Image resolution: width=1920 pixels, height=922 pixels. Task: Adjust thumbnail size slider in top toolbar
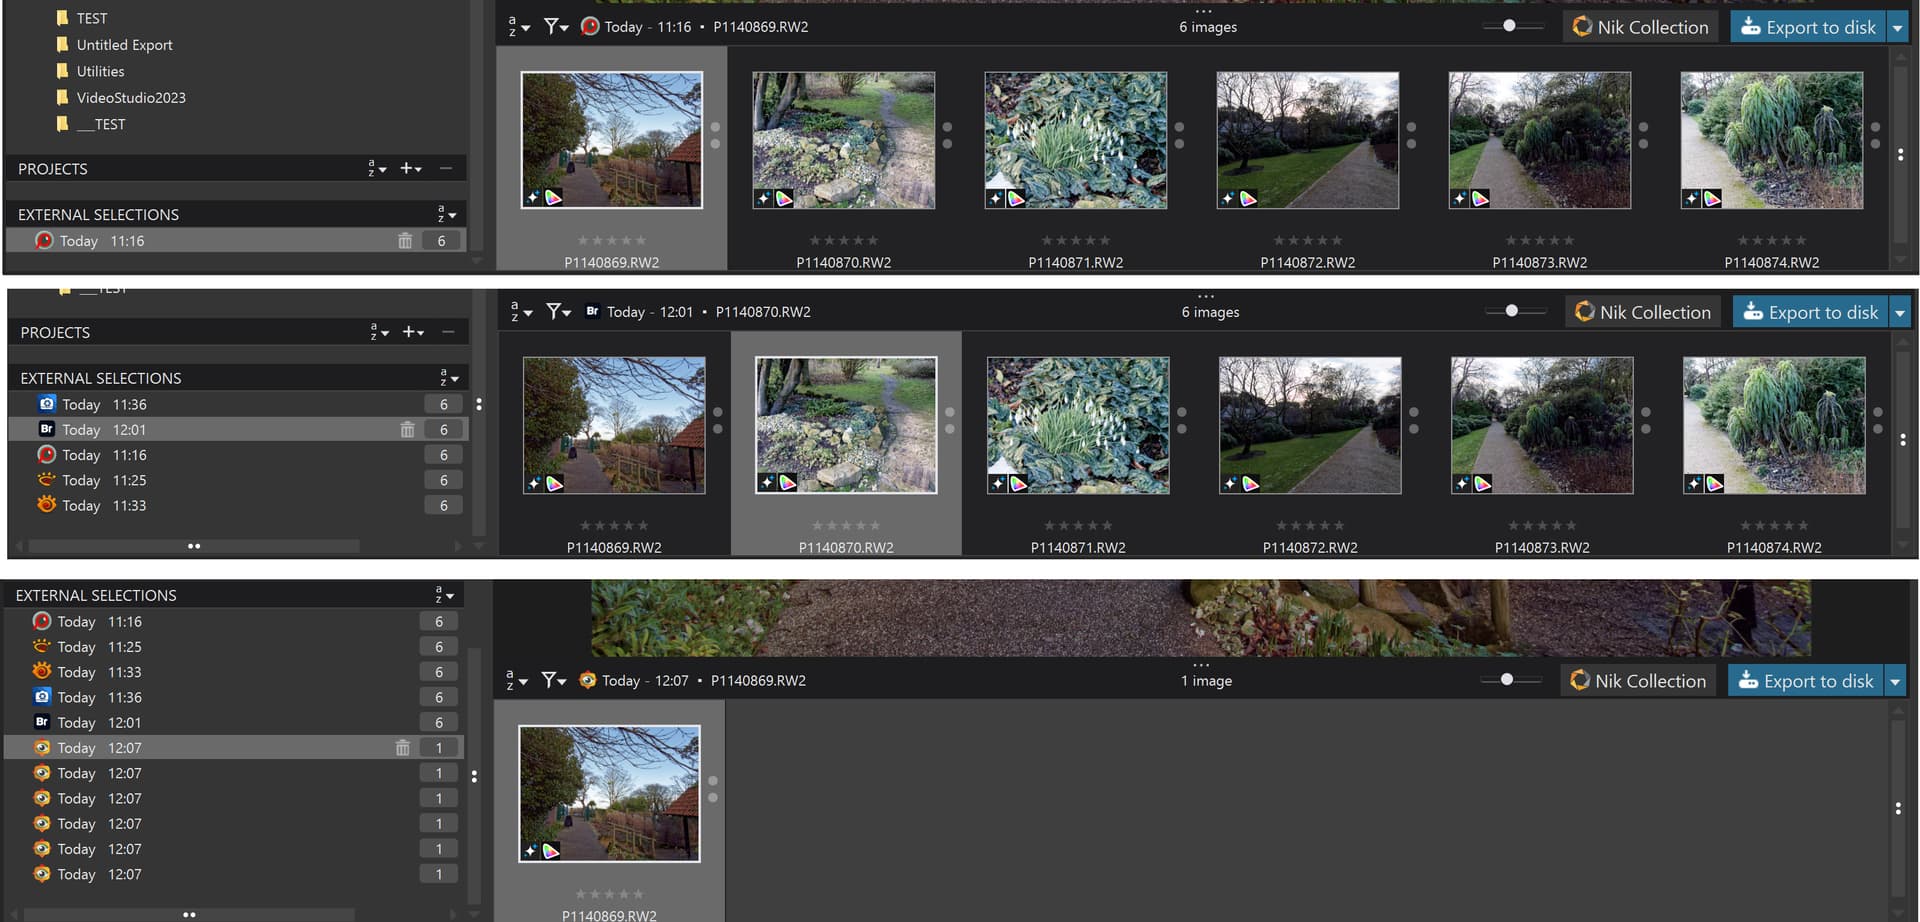(1509, 26)
